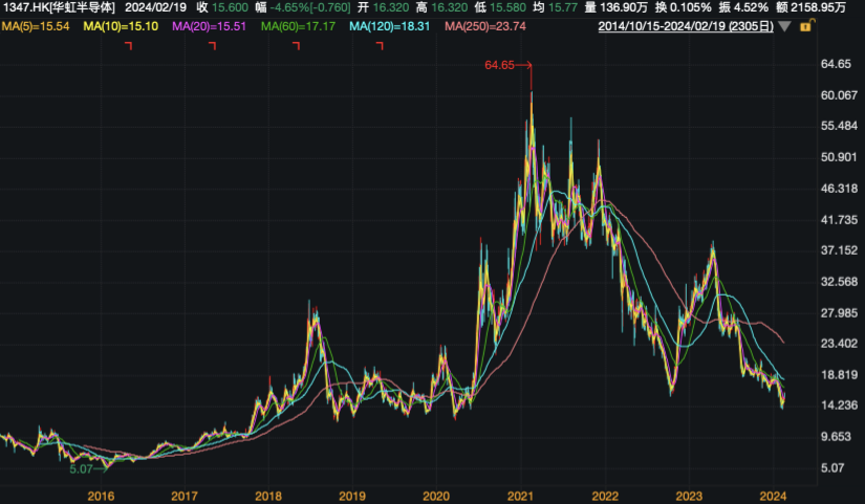
Task: Click the 2016 label on time axis
Action: pos(101,496)
